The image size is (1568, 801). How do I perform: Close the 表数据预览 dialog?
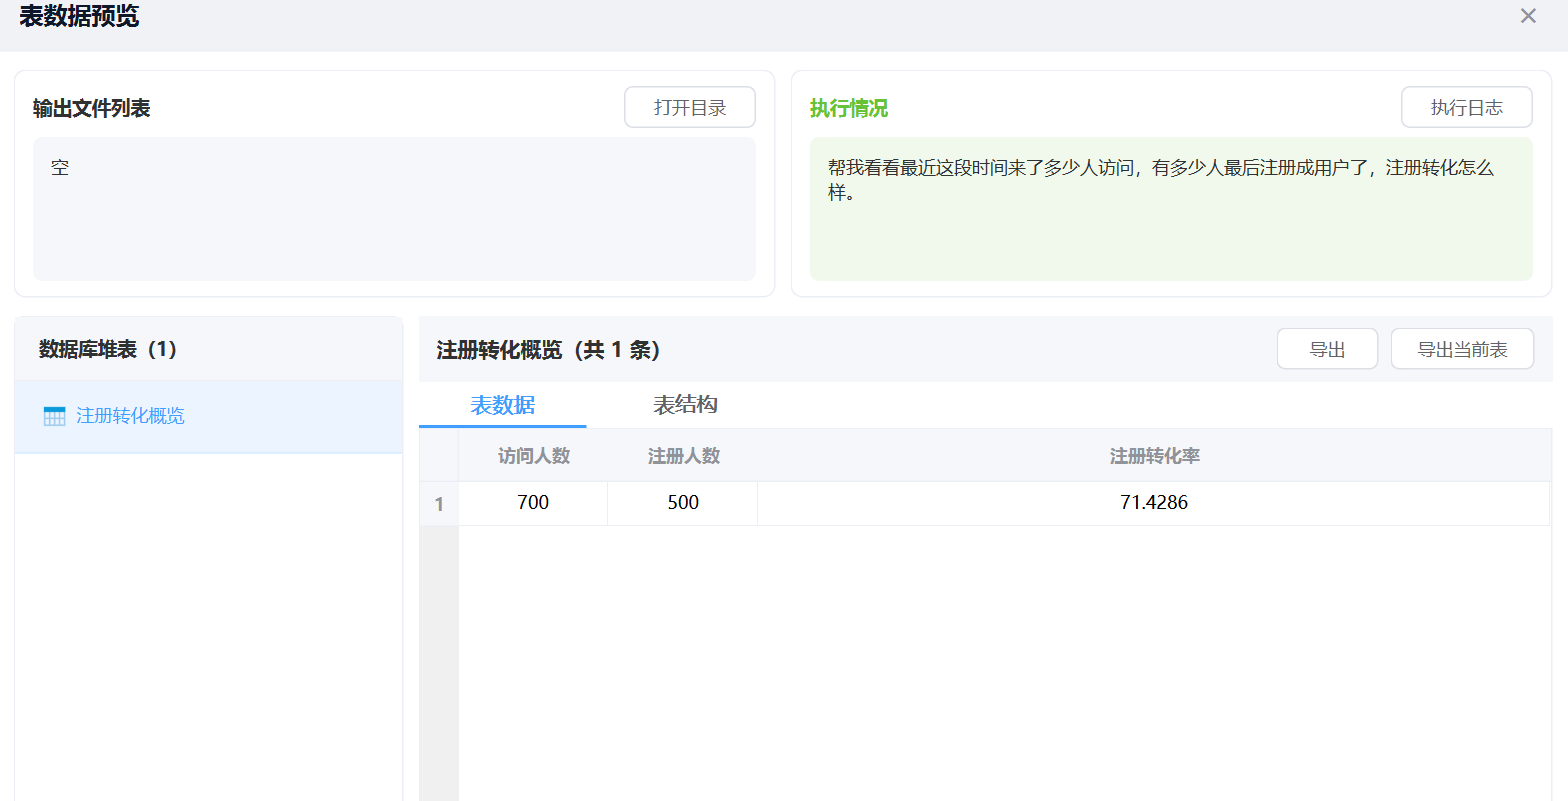click(x=1528, y=16)
